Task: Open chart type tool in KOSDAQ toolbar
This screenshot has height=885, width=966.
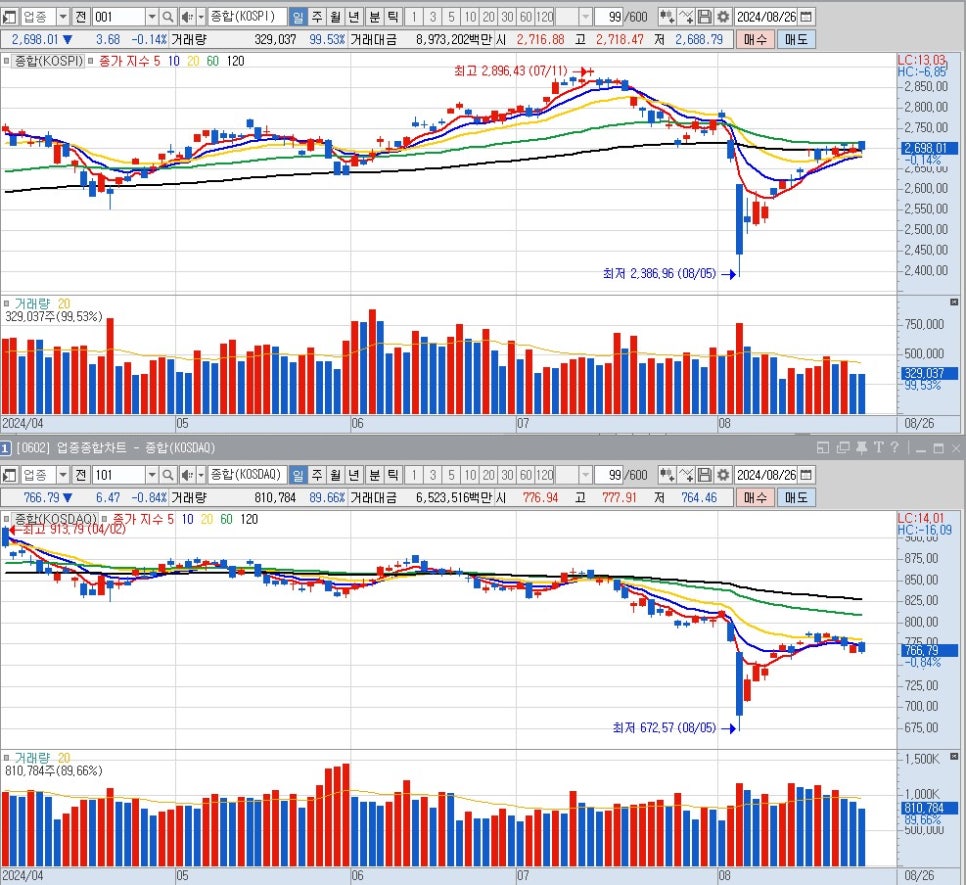Action: 666,475
